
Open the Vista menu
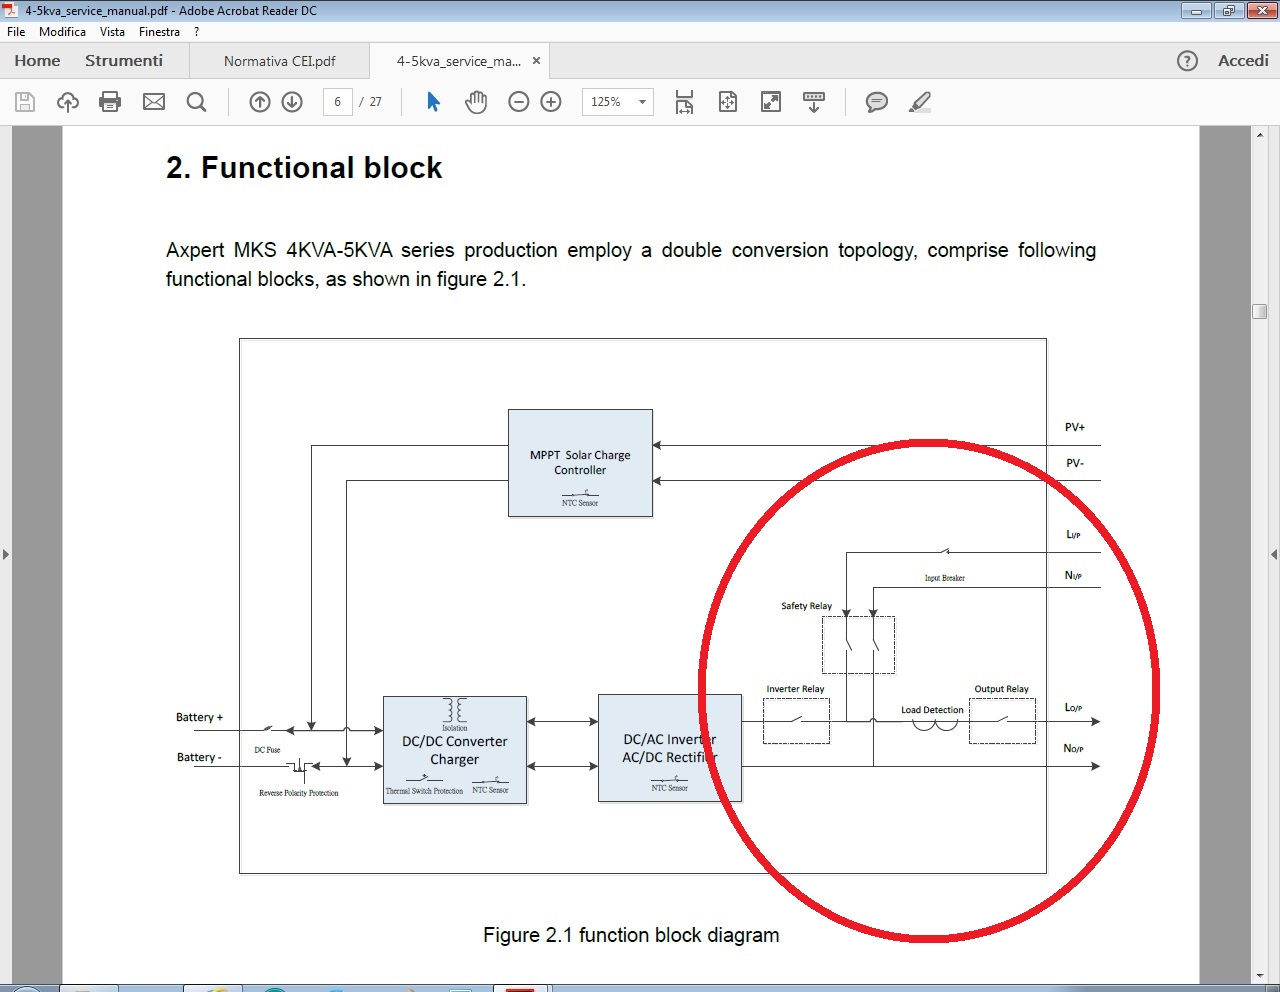pos(112,32)
